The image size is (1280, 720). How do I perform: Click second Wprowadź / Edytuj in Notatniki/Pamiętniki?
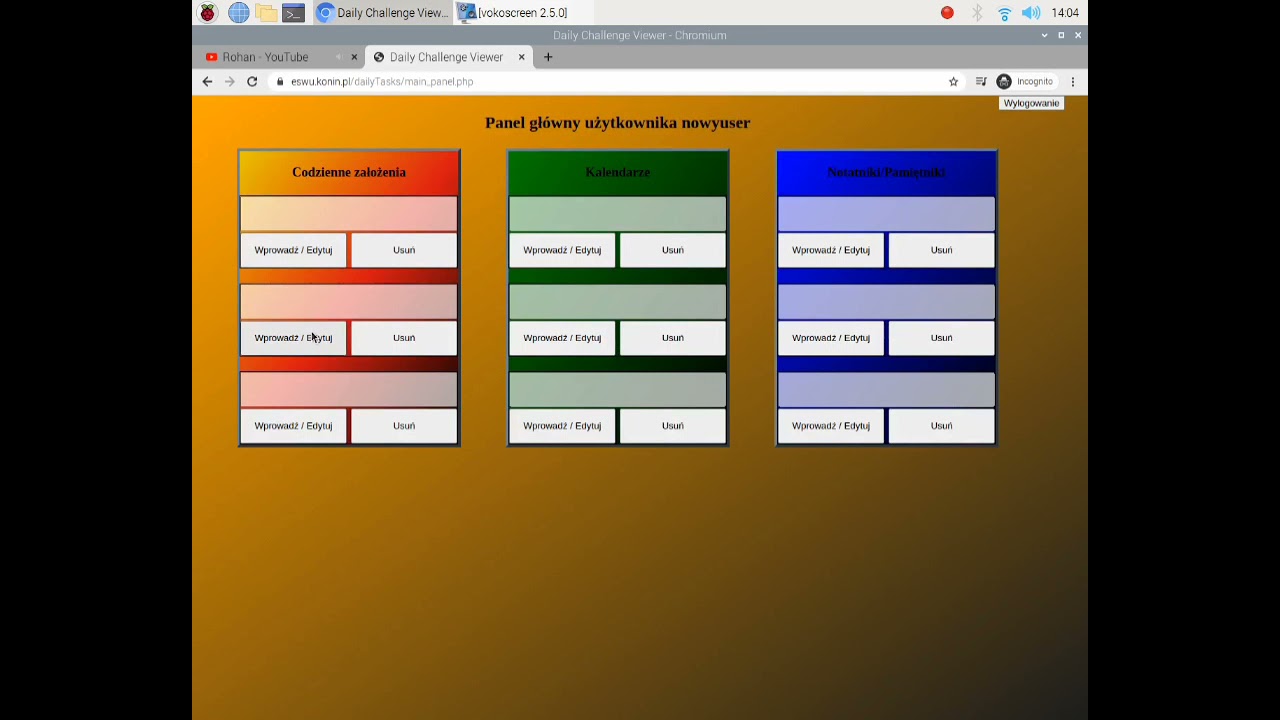point(831,338)
